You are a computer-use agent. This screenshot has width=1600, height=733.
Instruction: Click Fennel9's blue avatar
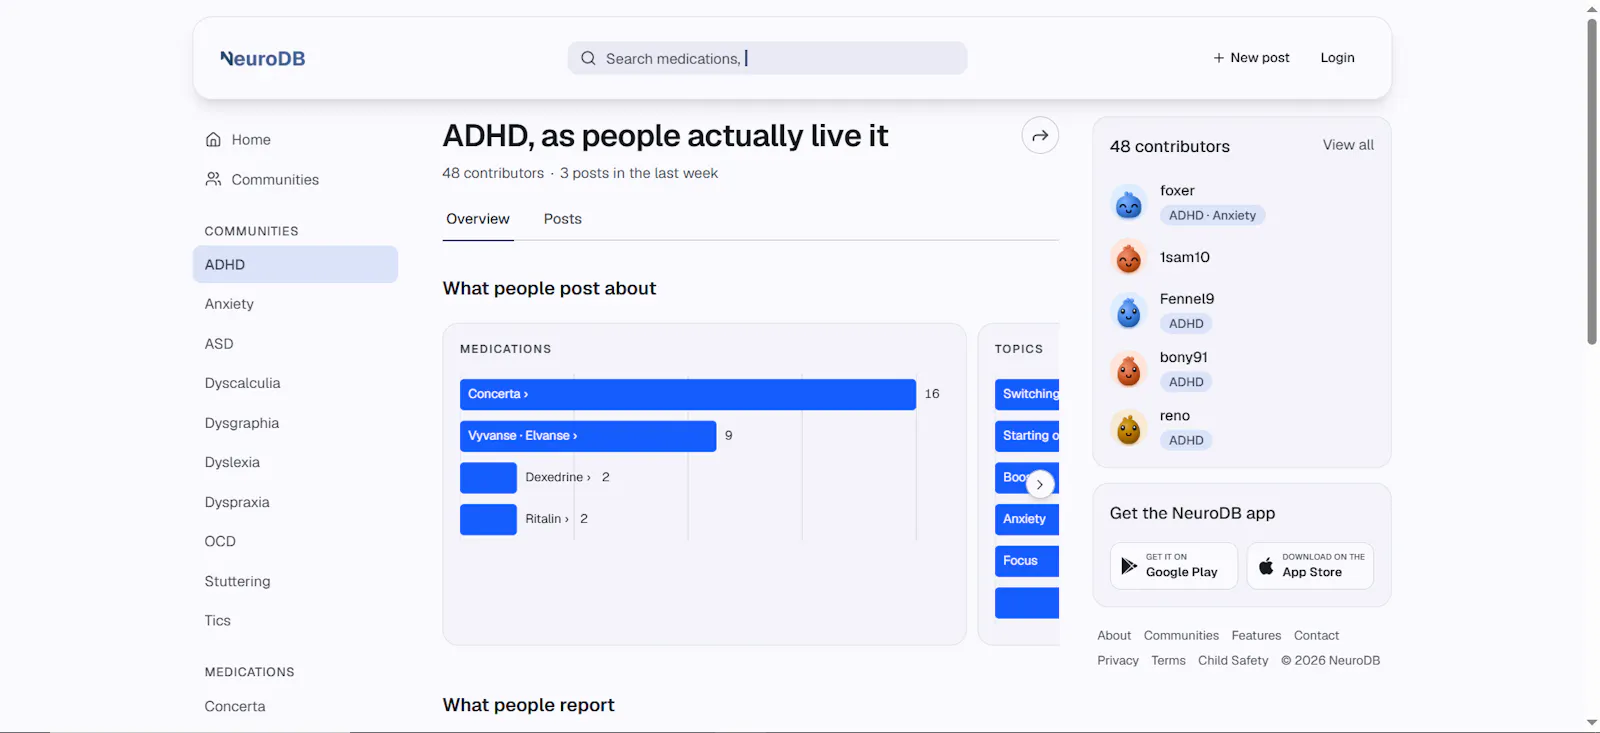(x=1128, y=312)
